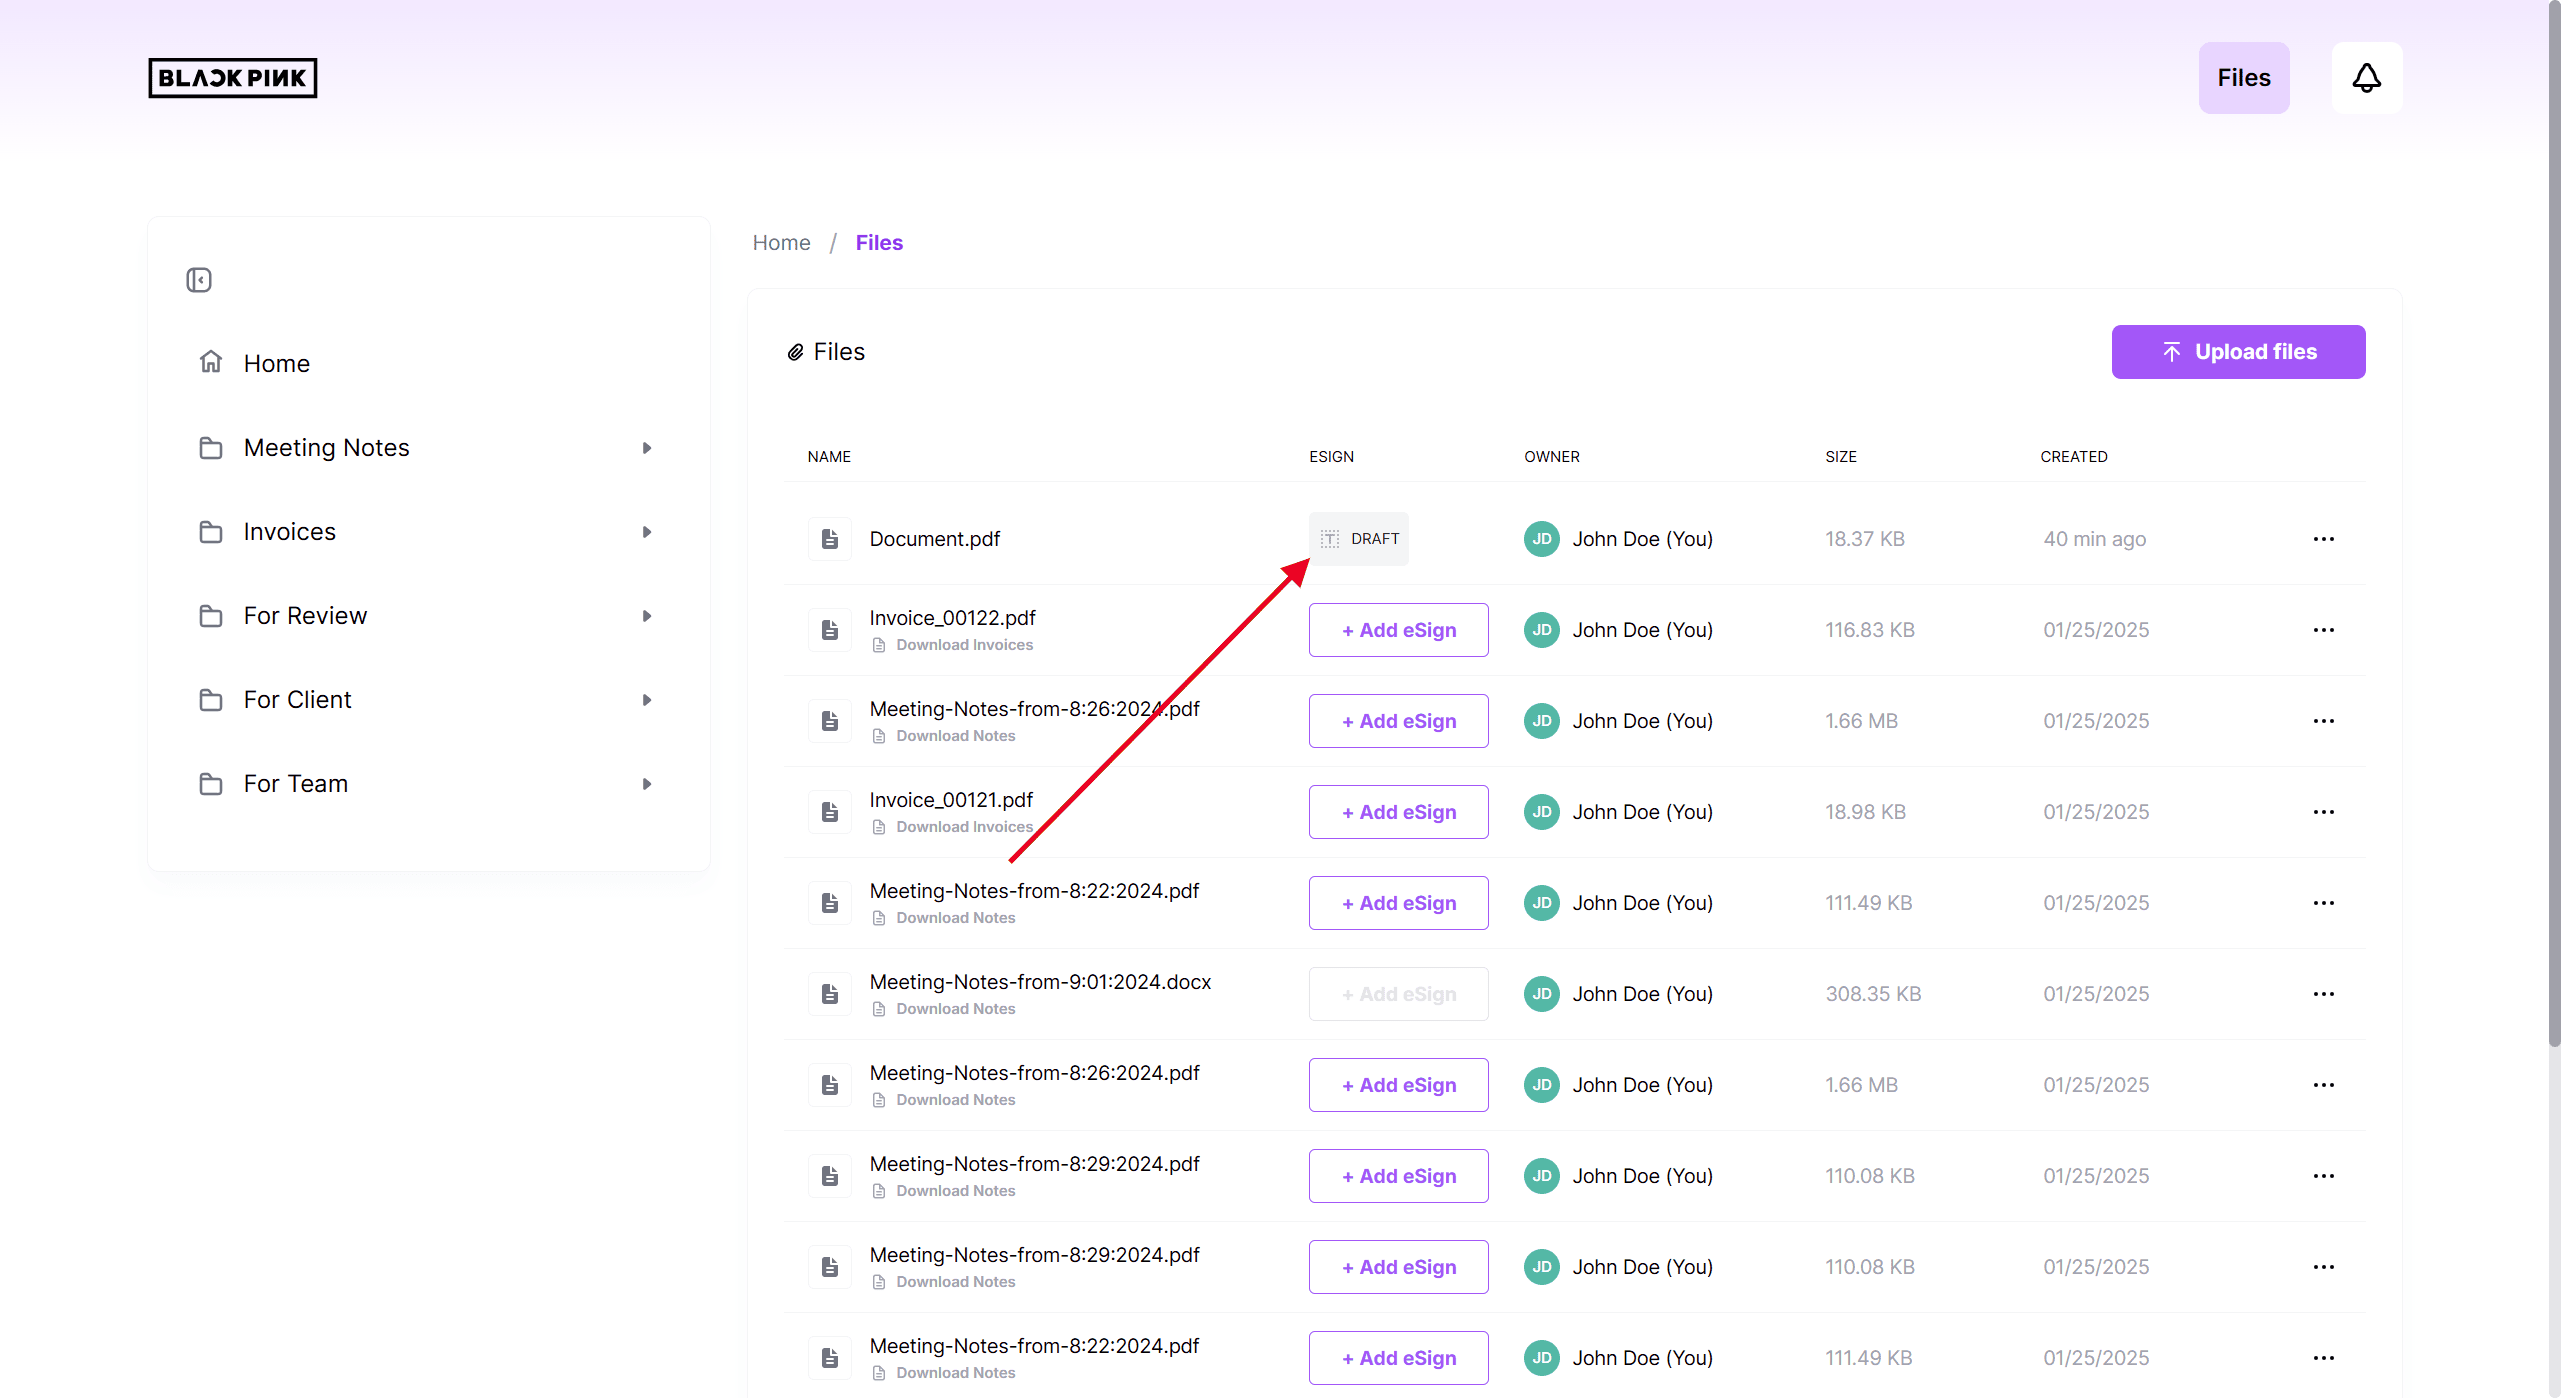2561x1398 pixels.
Task: Click the Upload files button
Action: pos(2238,352)
